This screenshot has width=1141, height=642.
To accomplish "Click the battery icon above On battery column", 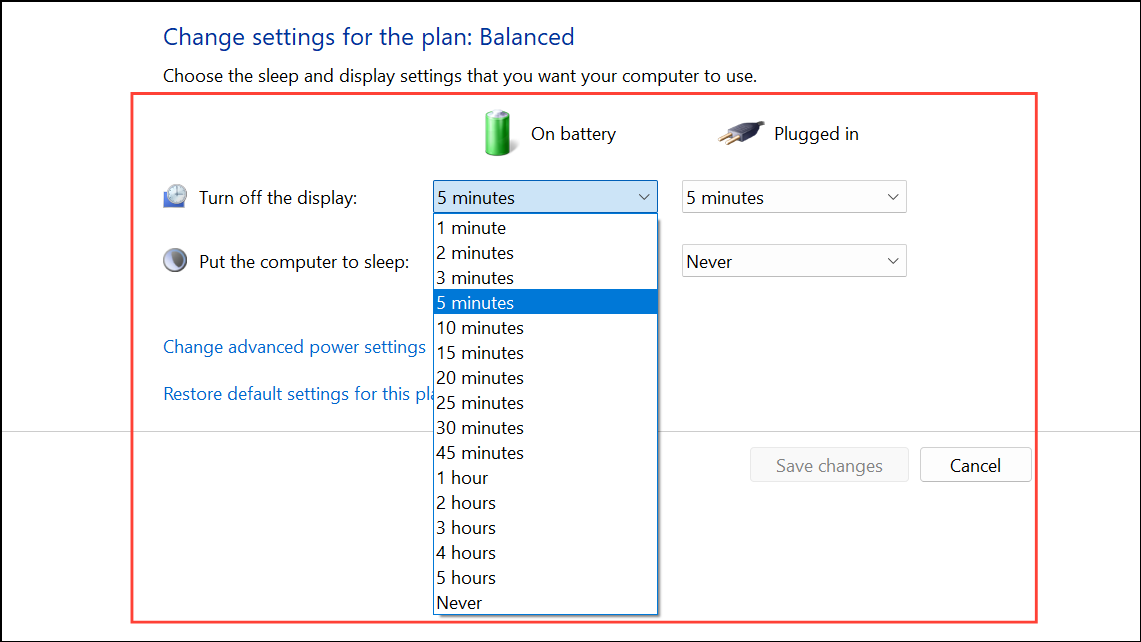I will click(x=498, y=132).
